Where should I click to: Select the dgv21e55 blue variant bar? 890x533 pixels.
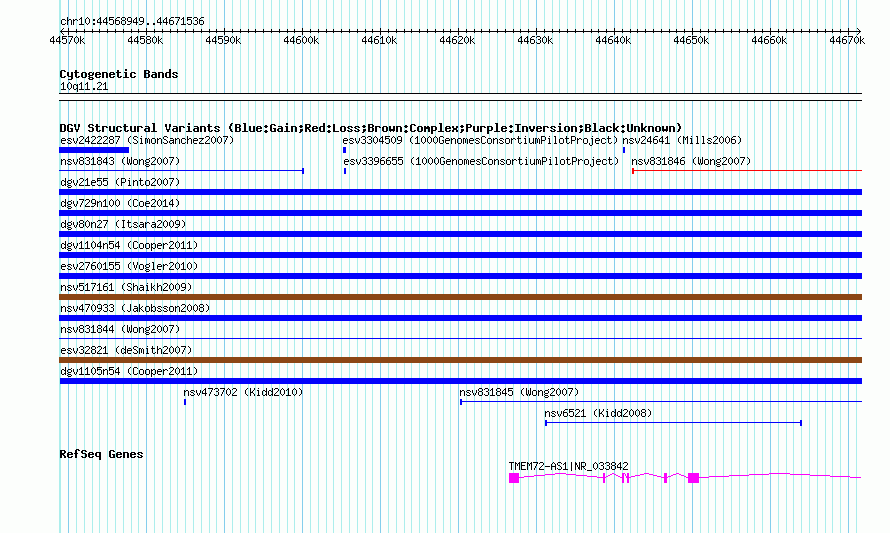pos(460,192)
